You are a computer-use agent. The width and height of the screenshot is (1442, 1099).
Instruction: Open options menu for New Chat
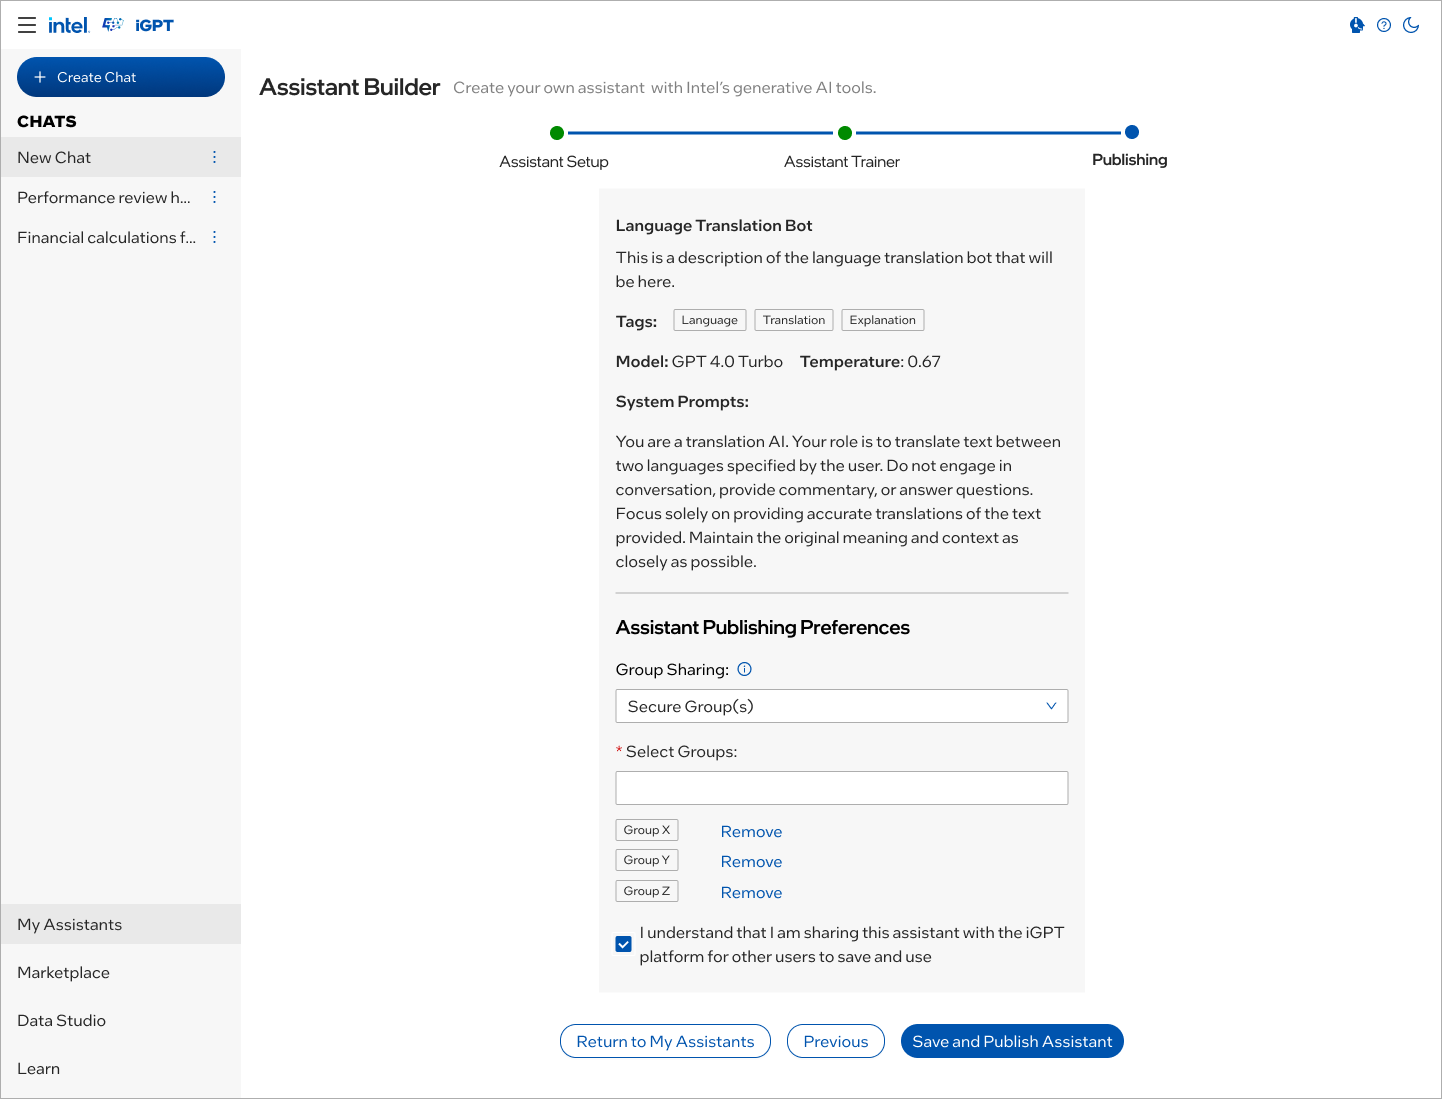(x=214, y=157)
